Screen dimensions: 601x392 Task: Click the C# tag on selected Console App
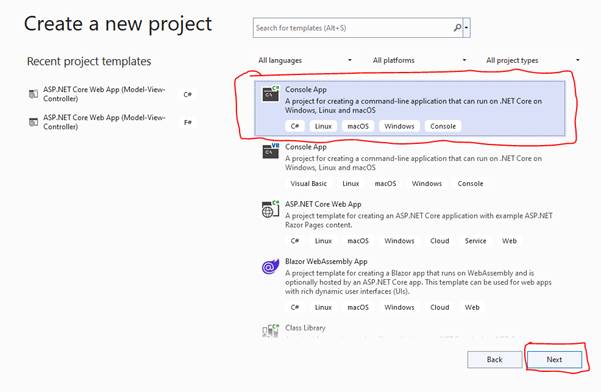tap(295, 126)
